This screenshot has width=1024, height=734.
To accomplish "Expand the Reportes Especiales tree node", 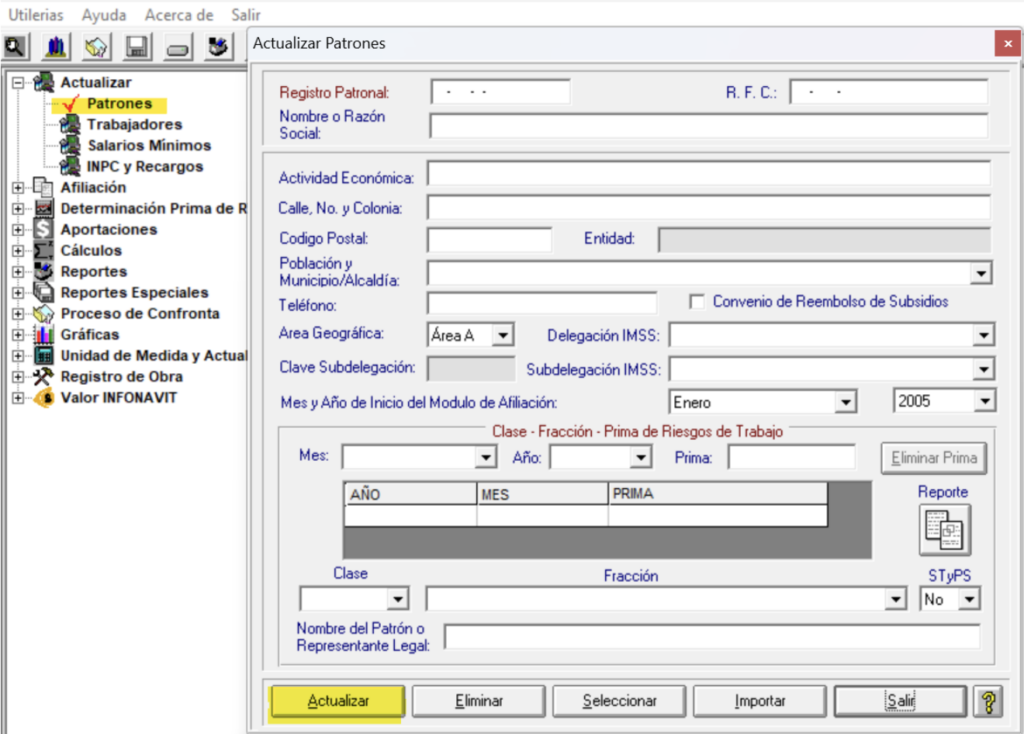I will click(x=18, y=292).
